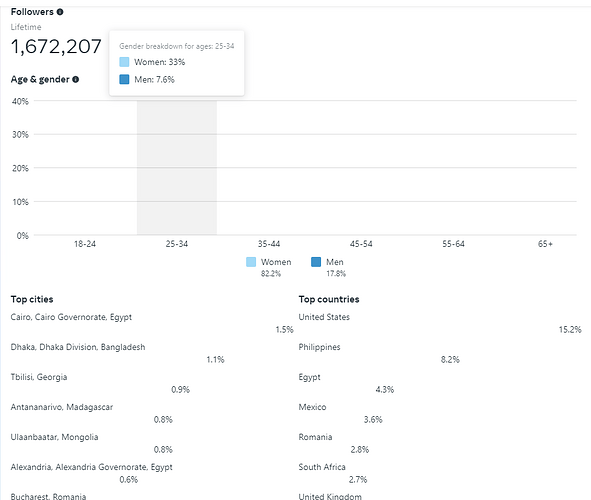Screen dimensions: 591x500
Task: Toggle the Women legend swatch below chart
Action: [x=251, y=262]
